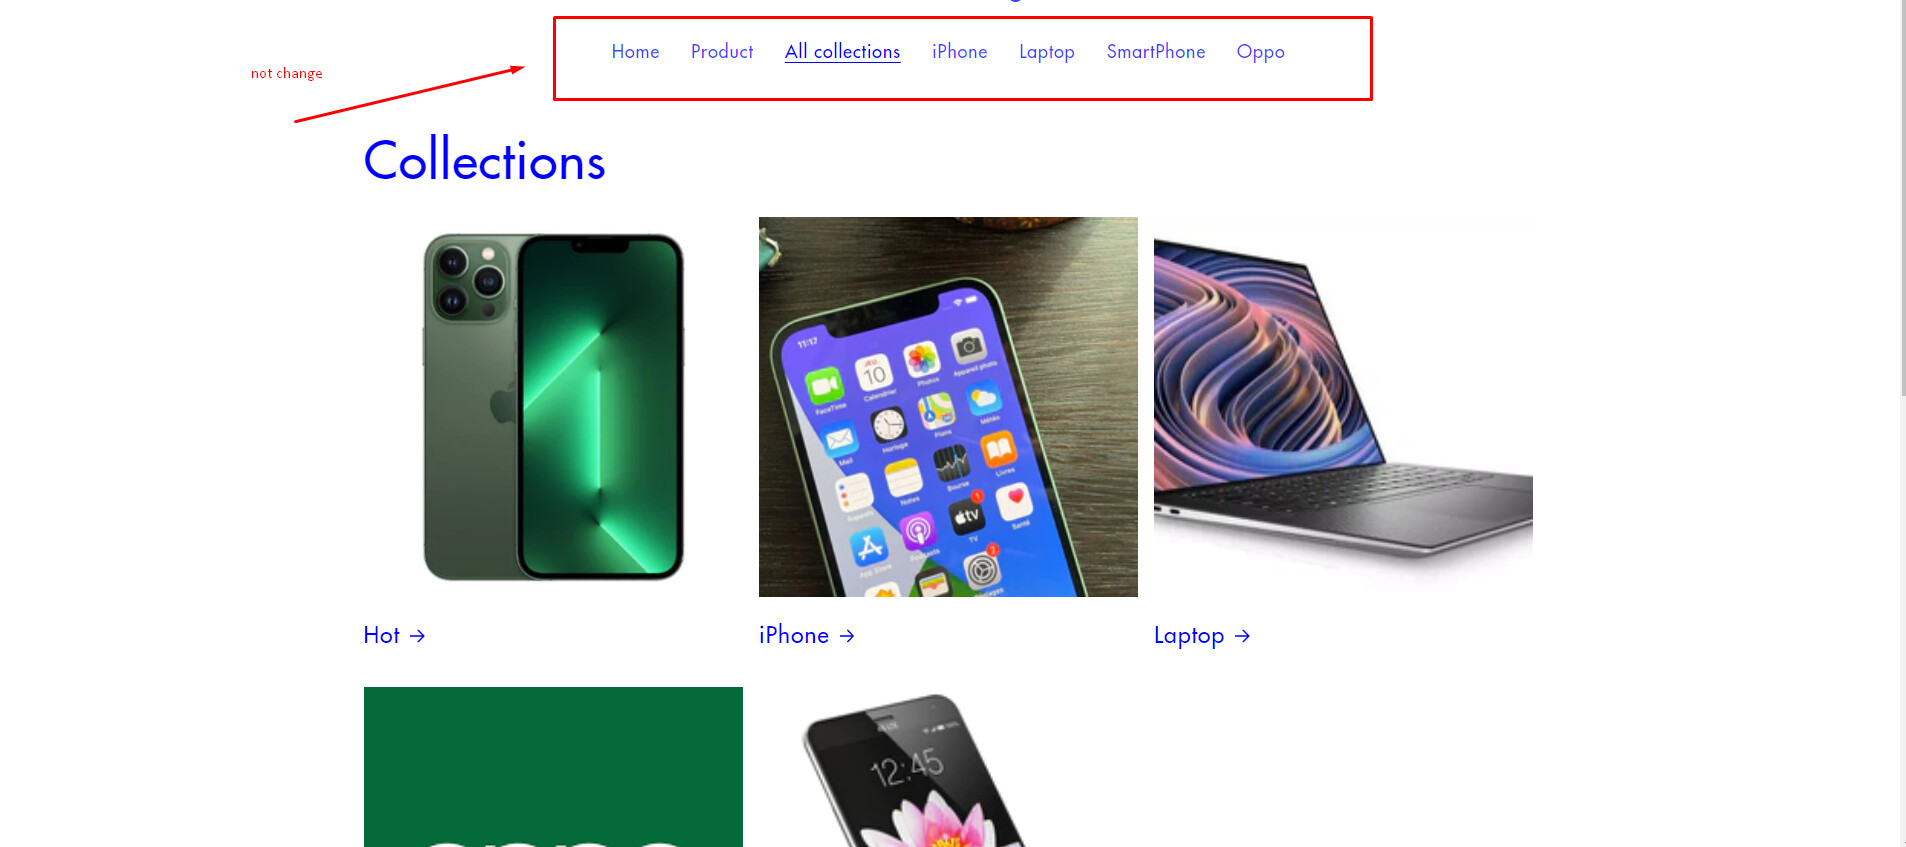Open the smartphone with lotus wallpaper thumbnail

click(x=948, y=767)
